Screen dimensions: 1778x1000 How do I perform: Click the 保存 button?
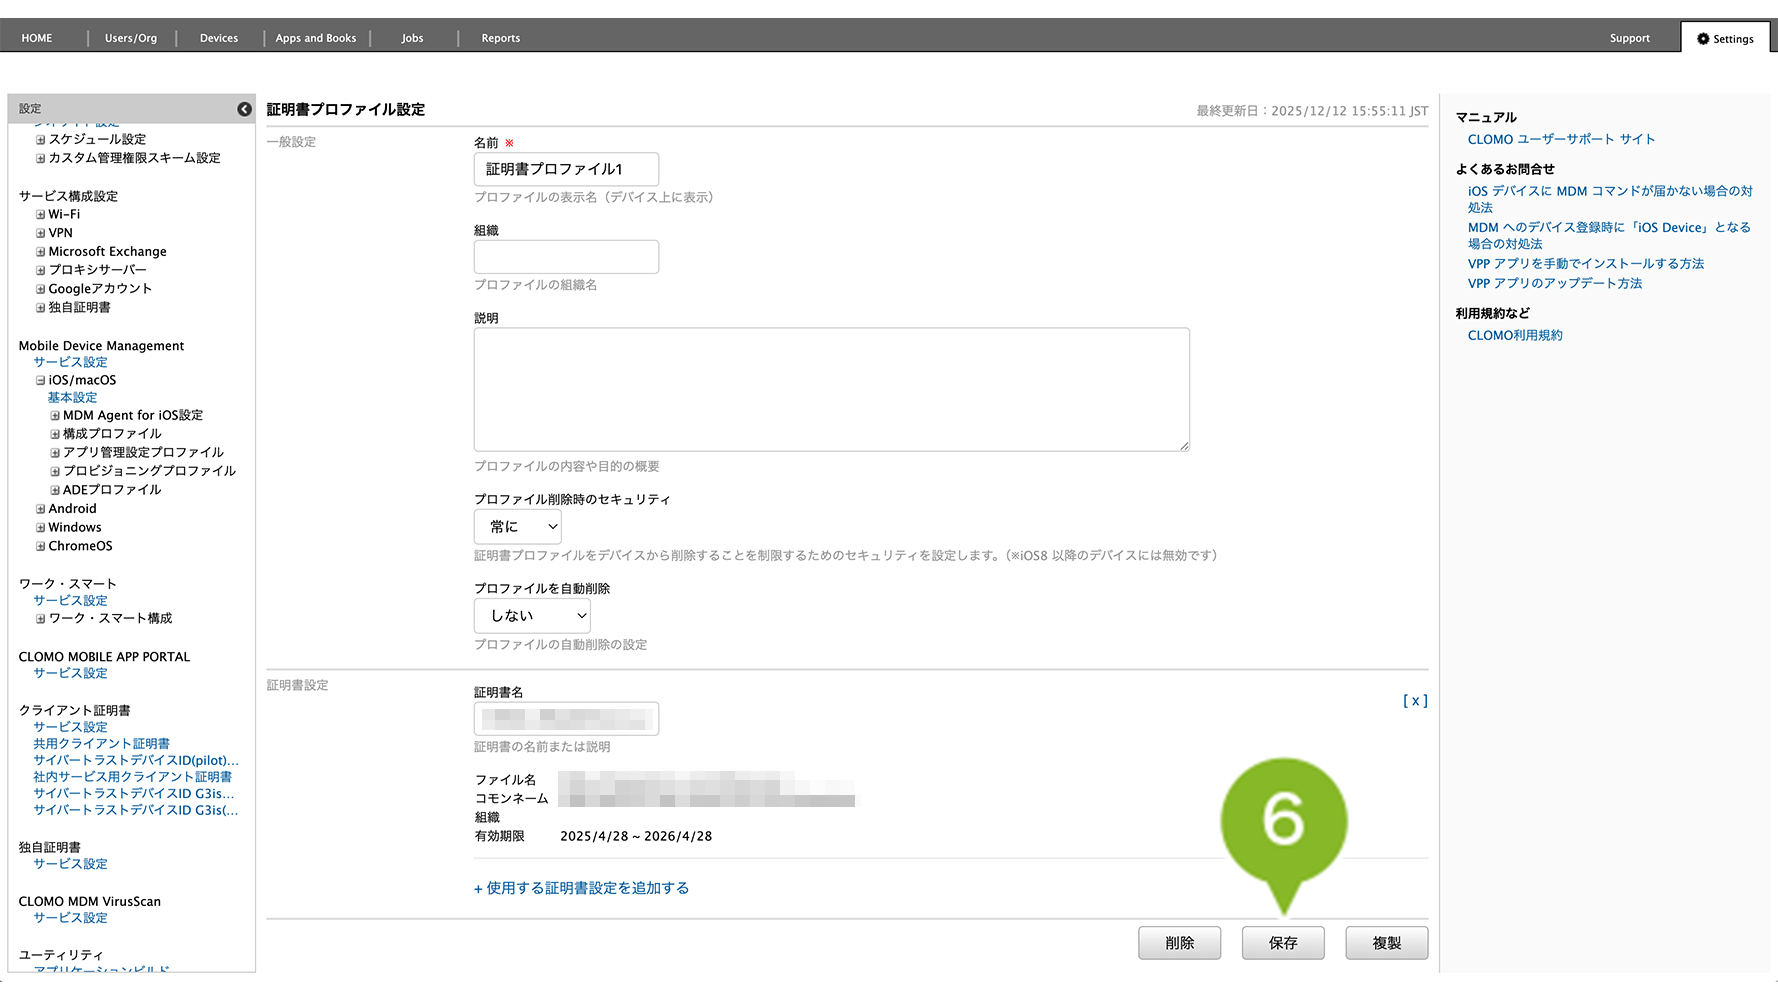coord(1282,943)
